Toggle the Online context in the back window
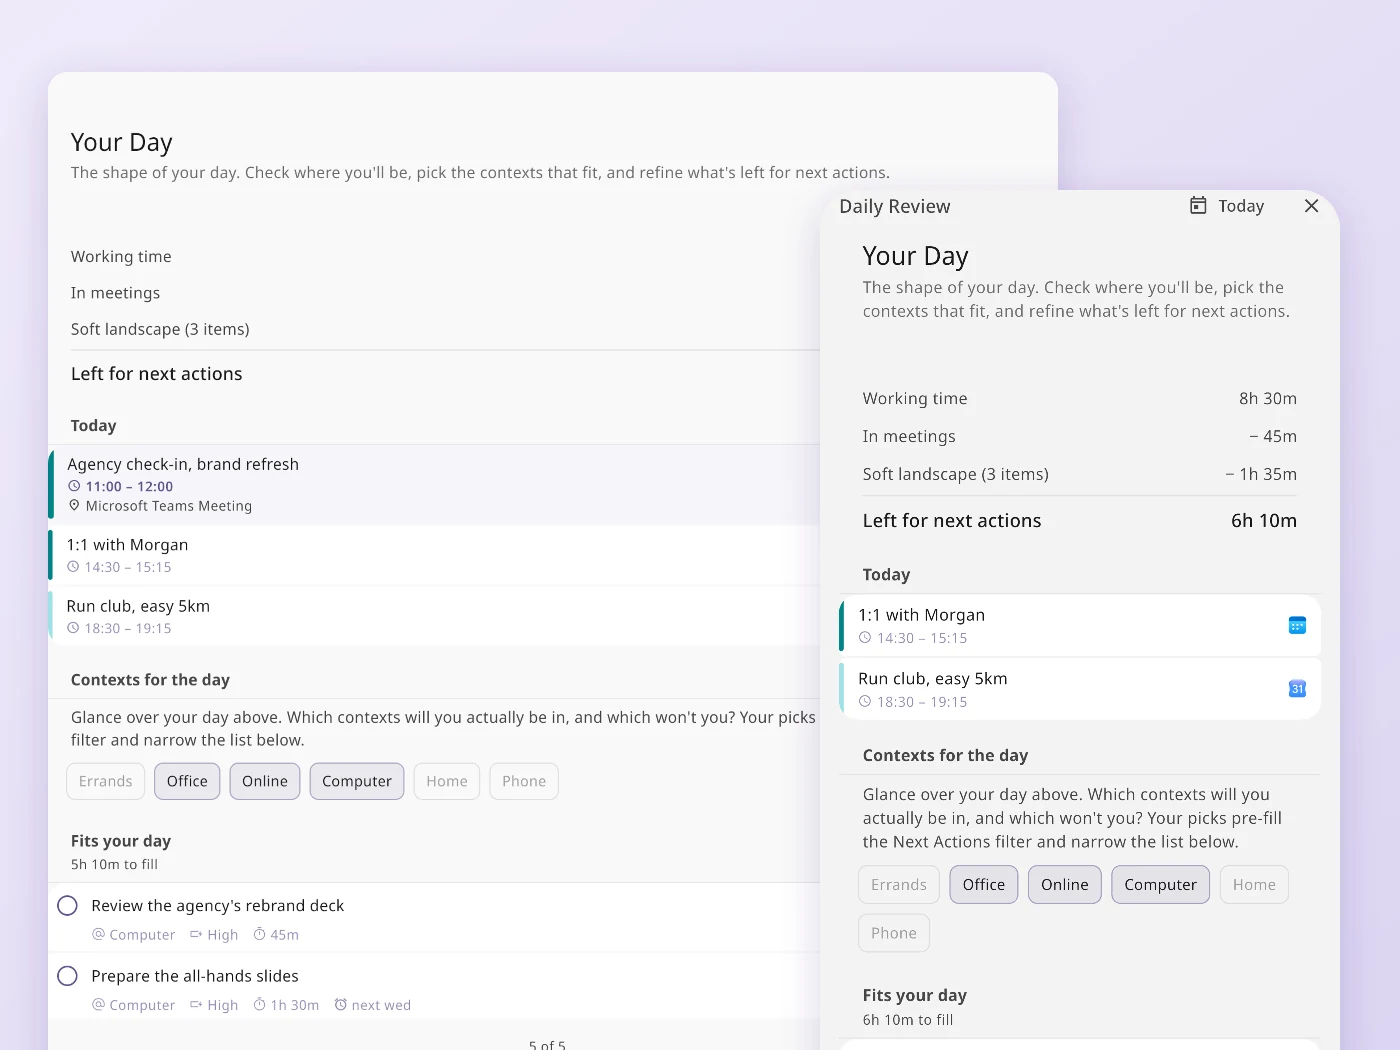The width and height of the screenshot is (1400, 1050). coord(265,781)
